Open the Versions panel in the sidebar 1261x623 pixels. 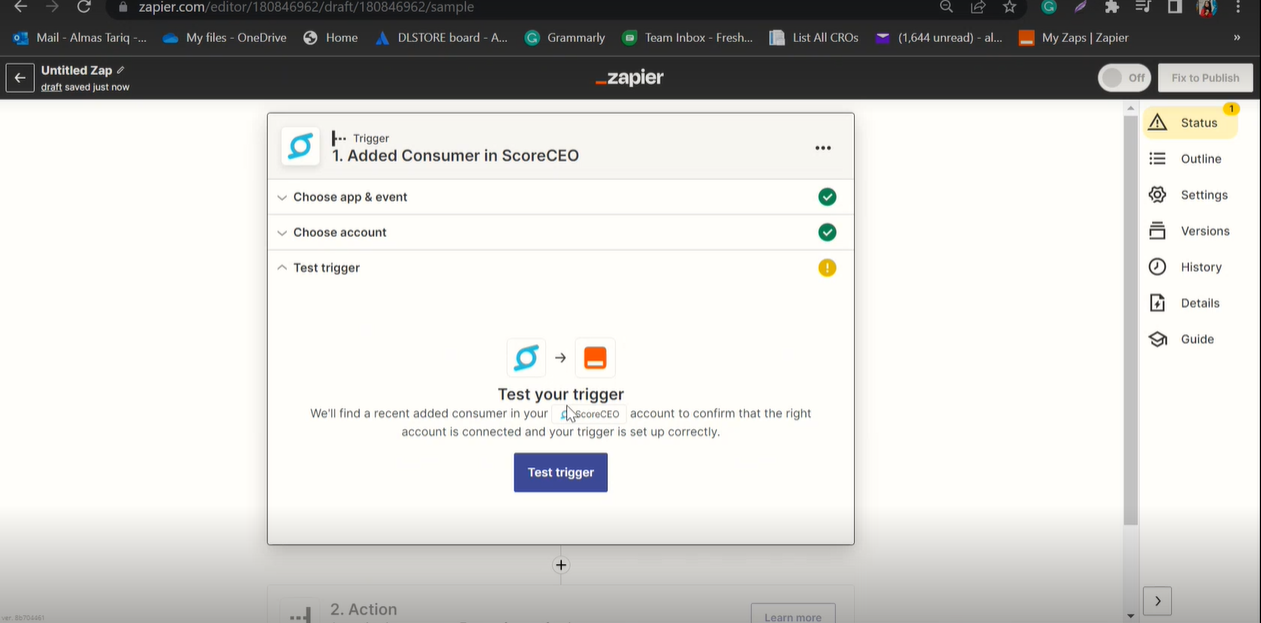[x=1190, y=231]
